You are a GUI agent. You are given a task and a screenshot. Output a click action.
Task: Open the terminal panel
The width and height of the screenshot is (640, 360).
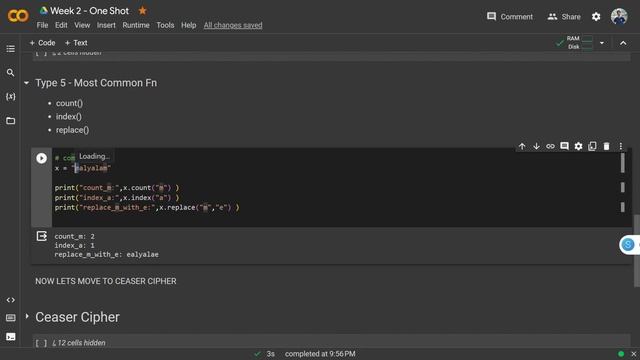click(x=11, y=337)
